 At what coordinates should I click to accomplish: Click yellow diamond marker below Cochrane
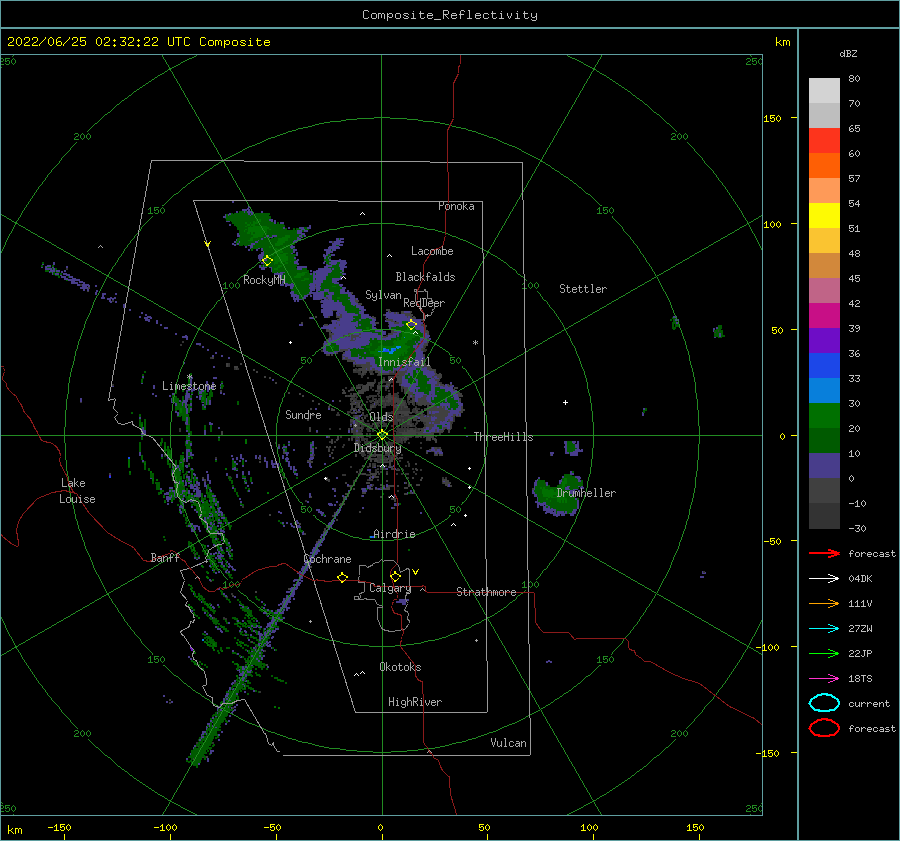(x=343, y=577)
